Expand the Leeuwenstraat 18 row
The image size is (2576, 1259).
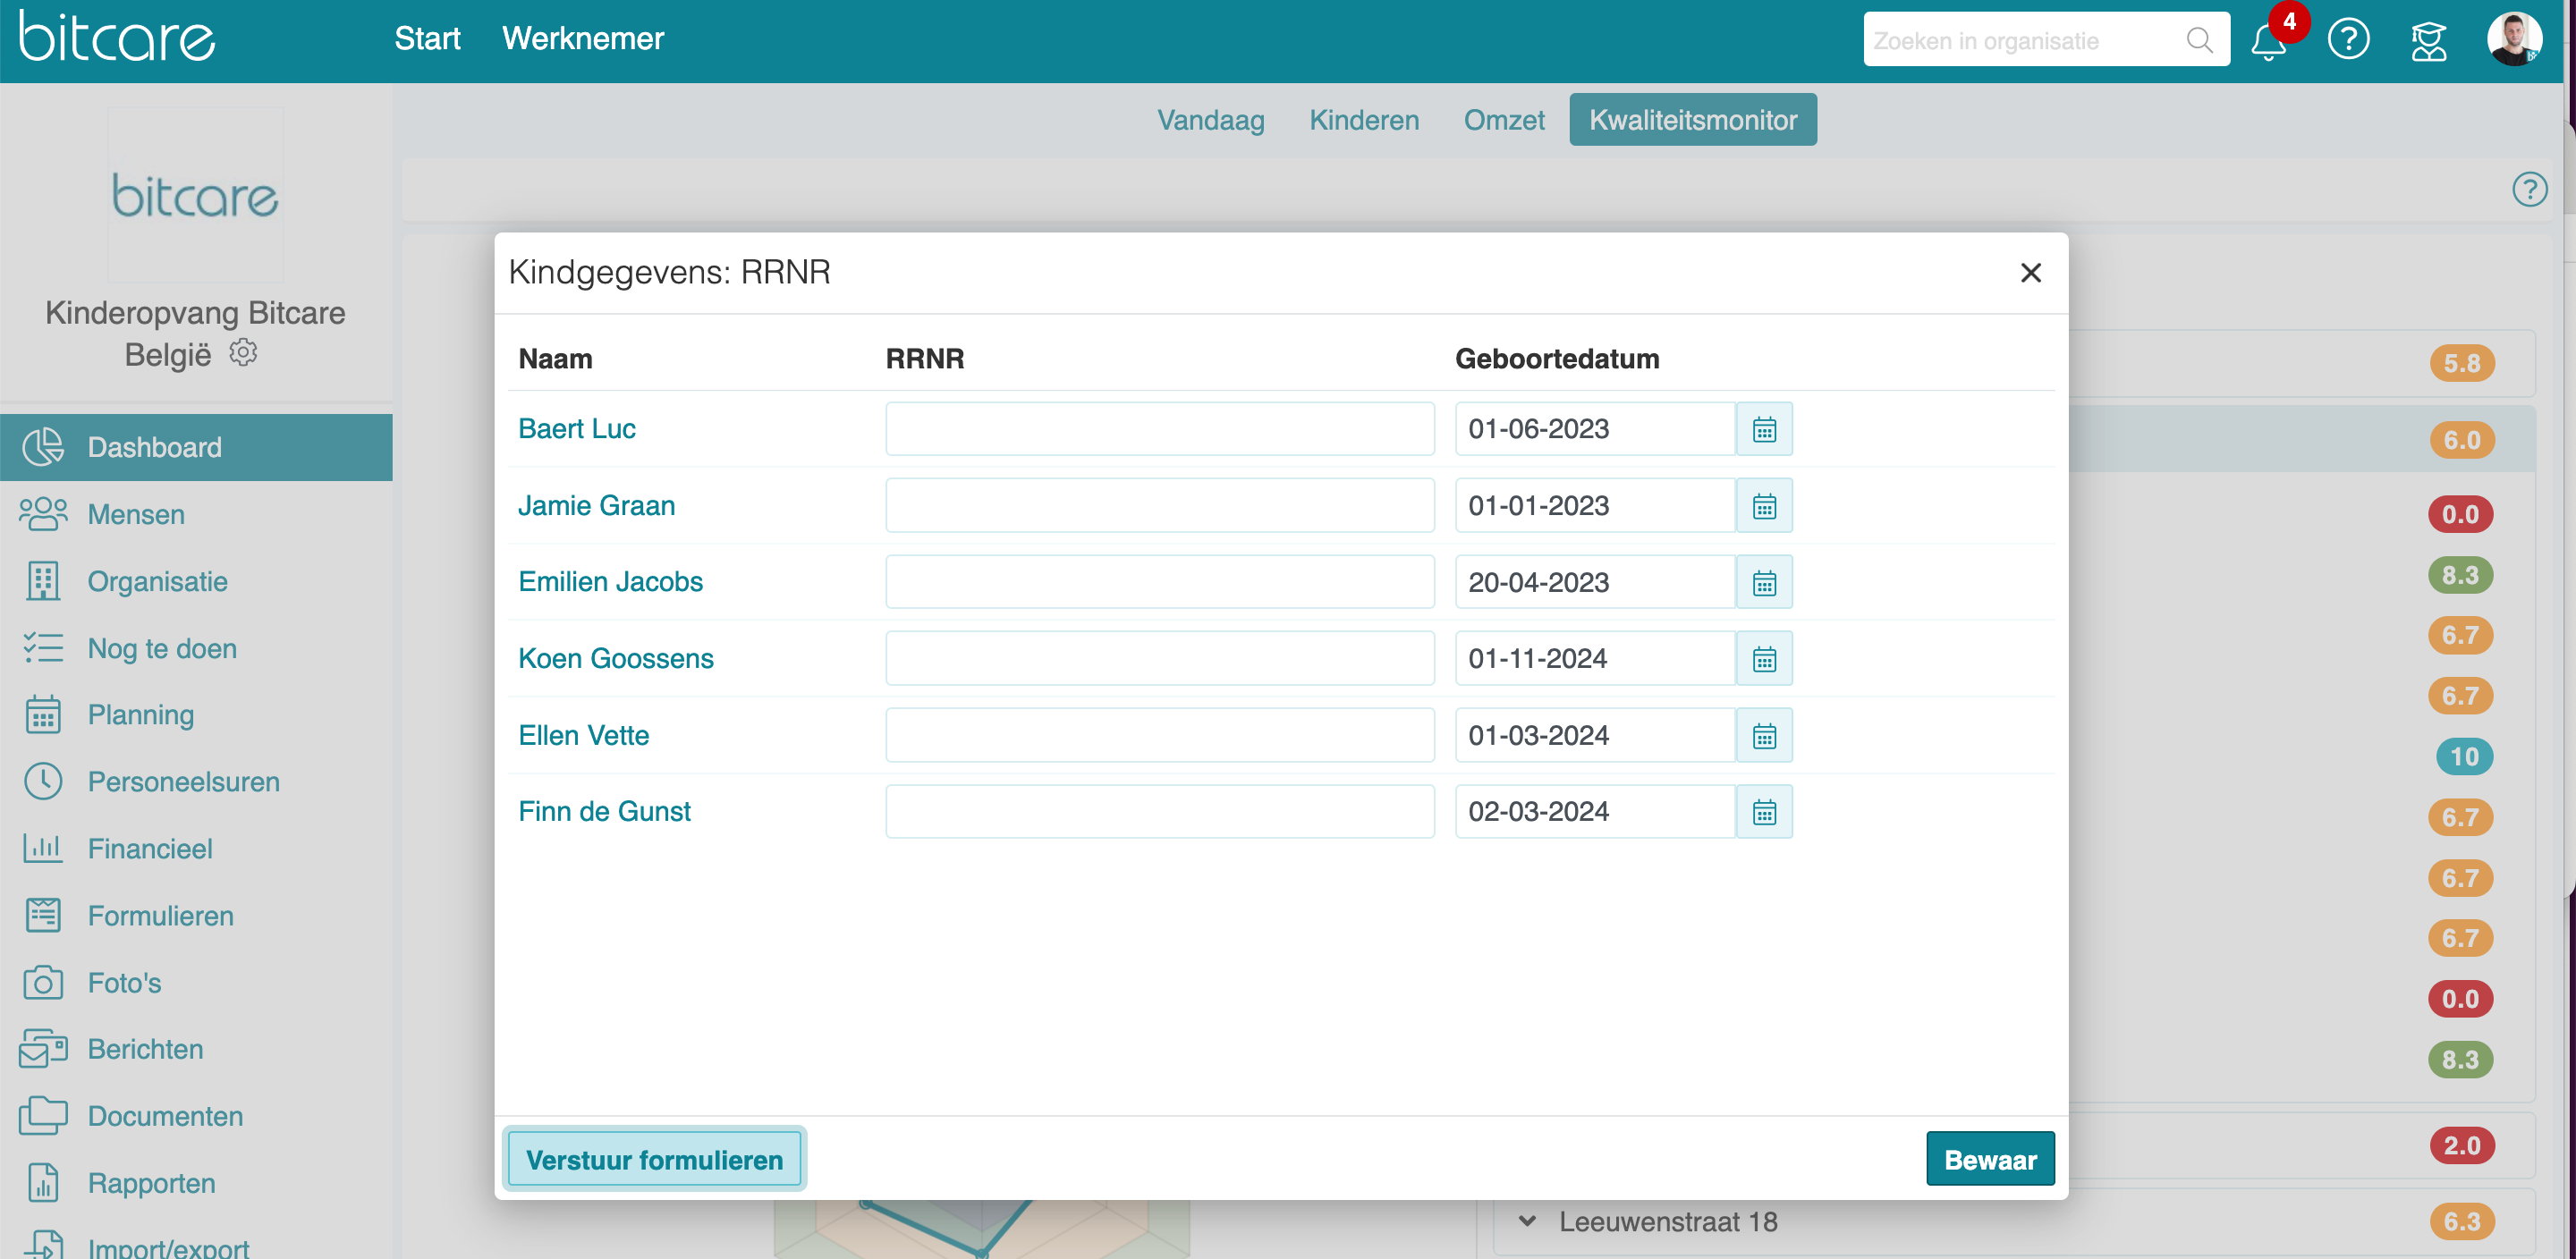[x=1527, y=1221]
